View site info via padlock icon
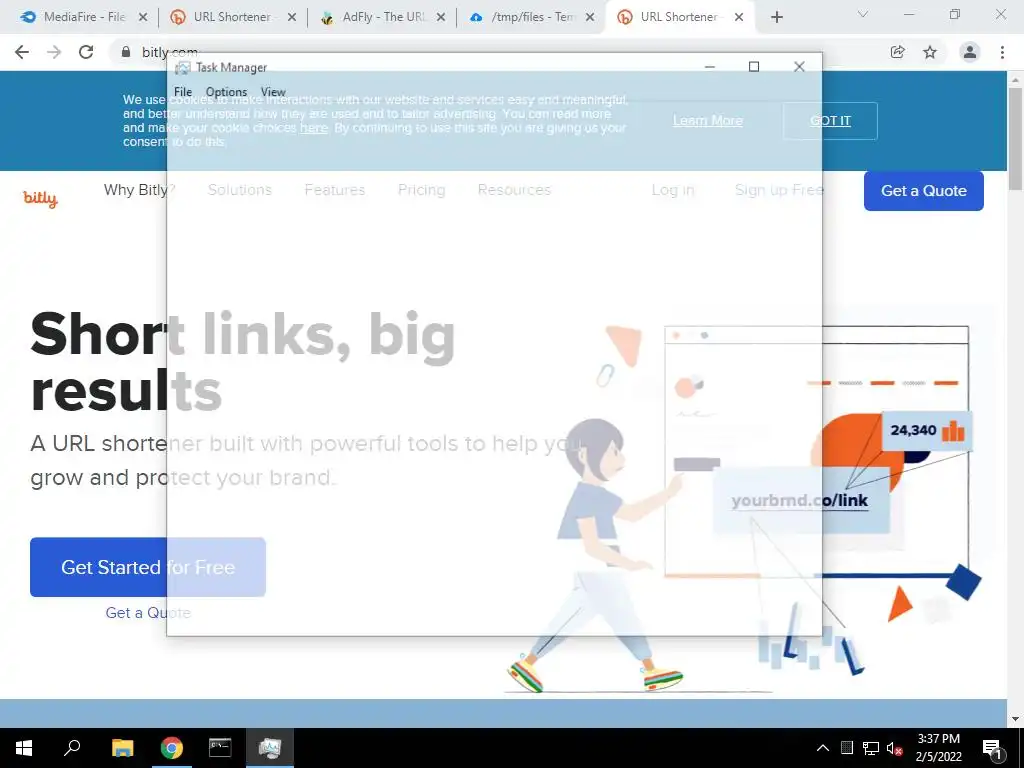Viewport: 1024px width, 768px height. click(126, 52)
